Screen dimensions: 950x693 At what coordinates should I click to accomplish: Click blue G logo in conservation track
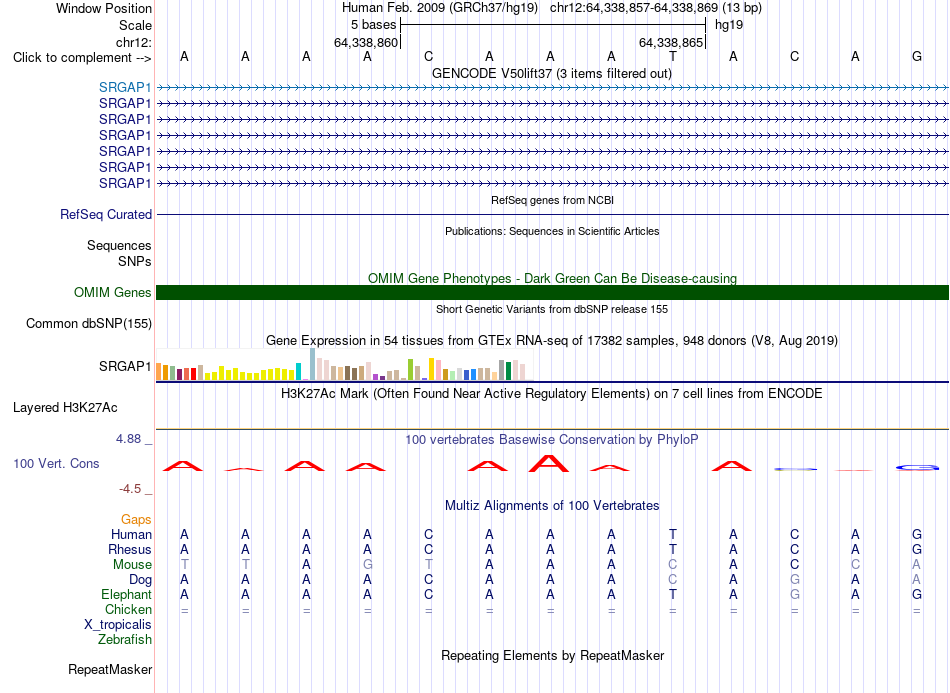click(x=917, y=467)
